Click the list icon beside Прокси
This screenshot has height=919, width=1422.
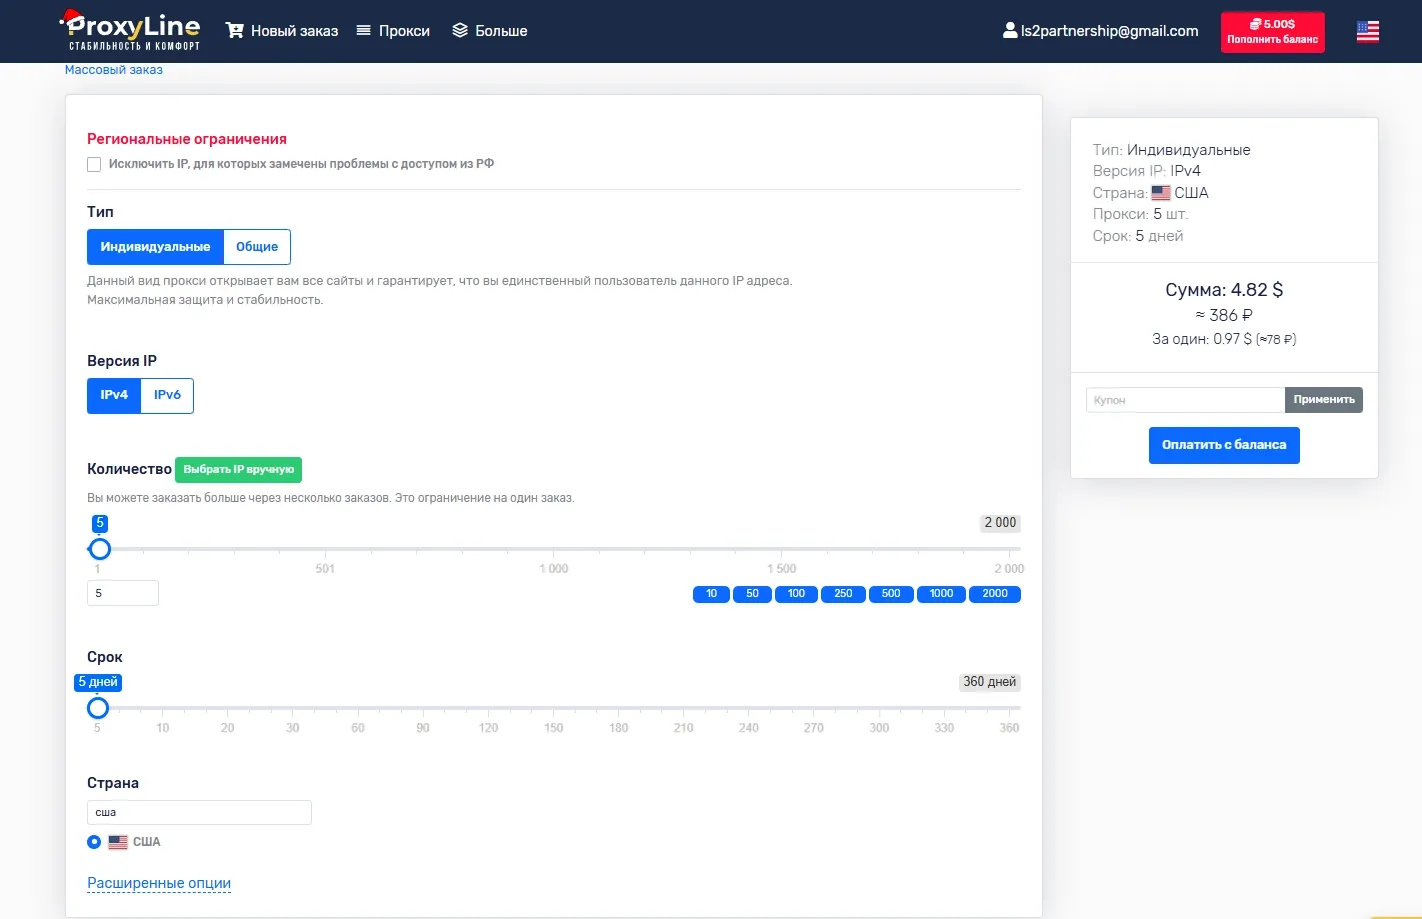pyautogui.click(x=364, y=31)
